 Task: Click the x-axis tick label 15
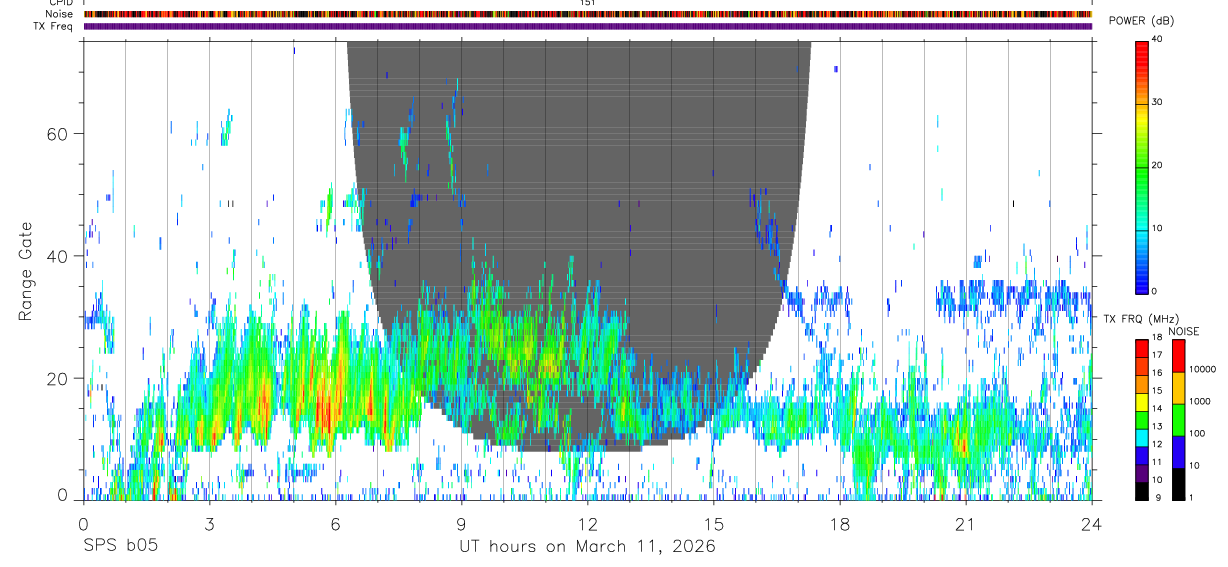tap(714, 524)
